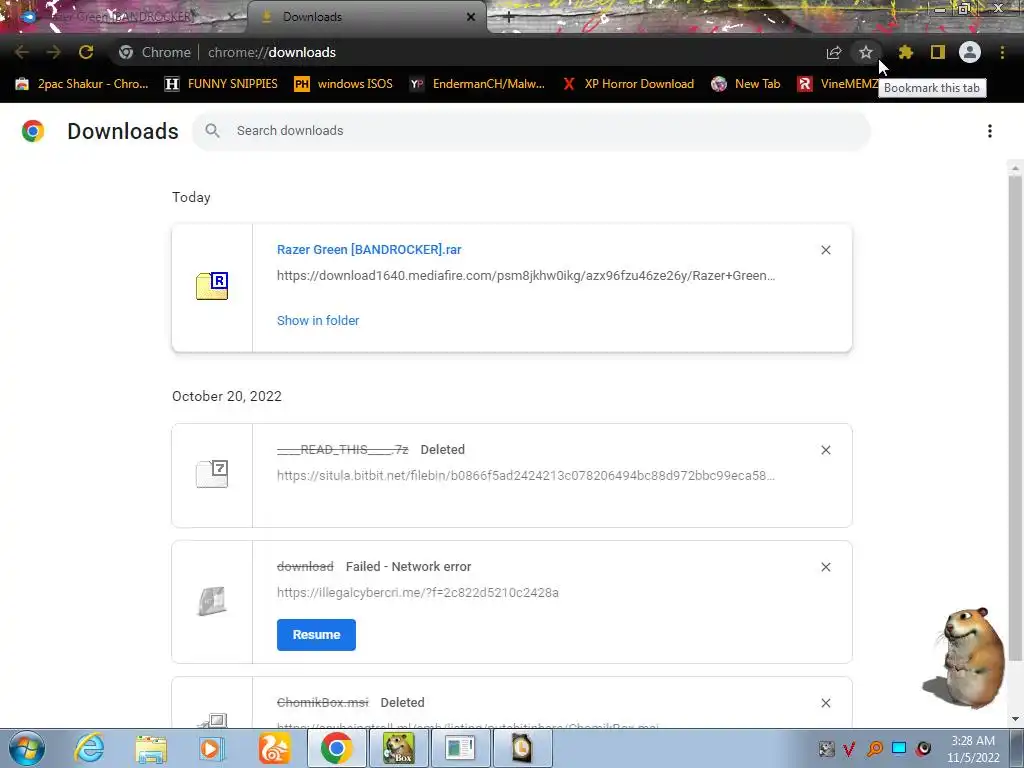Image resolution: width=1024 pixels, height=768 pixels.
Task: Open the ChomikBox taskbar app
Action: pos(398,748)
